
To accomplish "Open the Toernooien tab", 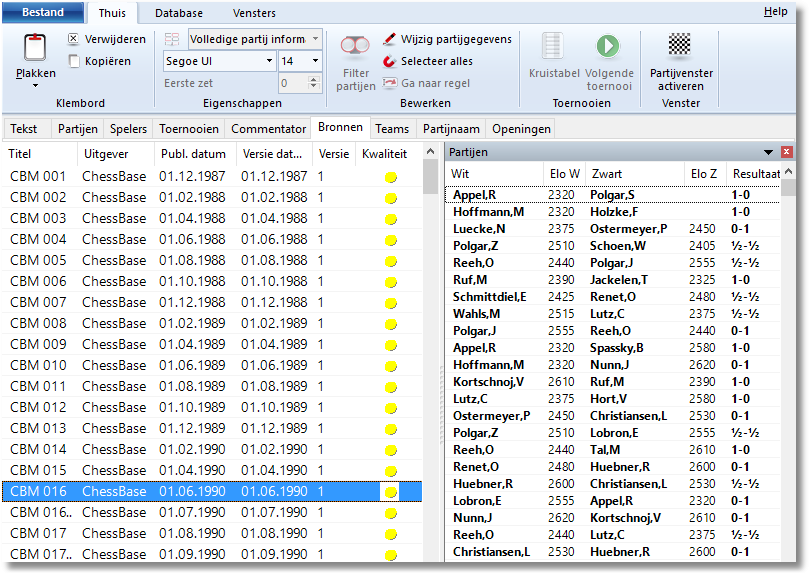I will (x=189, y=129).
